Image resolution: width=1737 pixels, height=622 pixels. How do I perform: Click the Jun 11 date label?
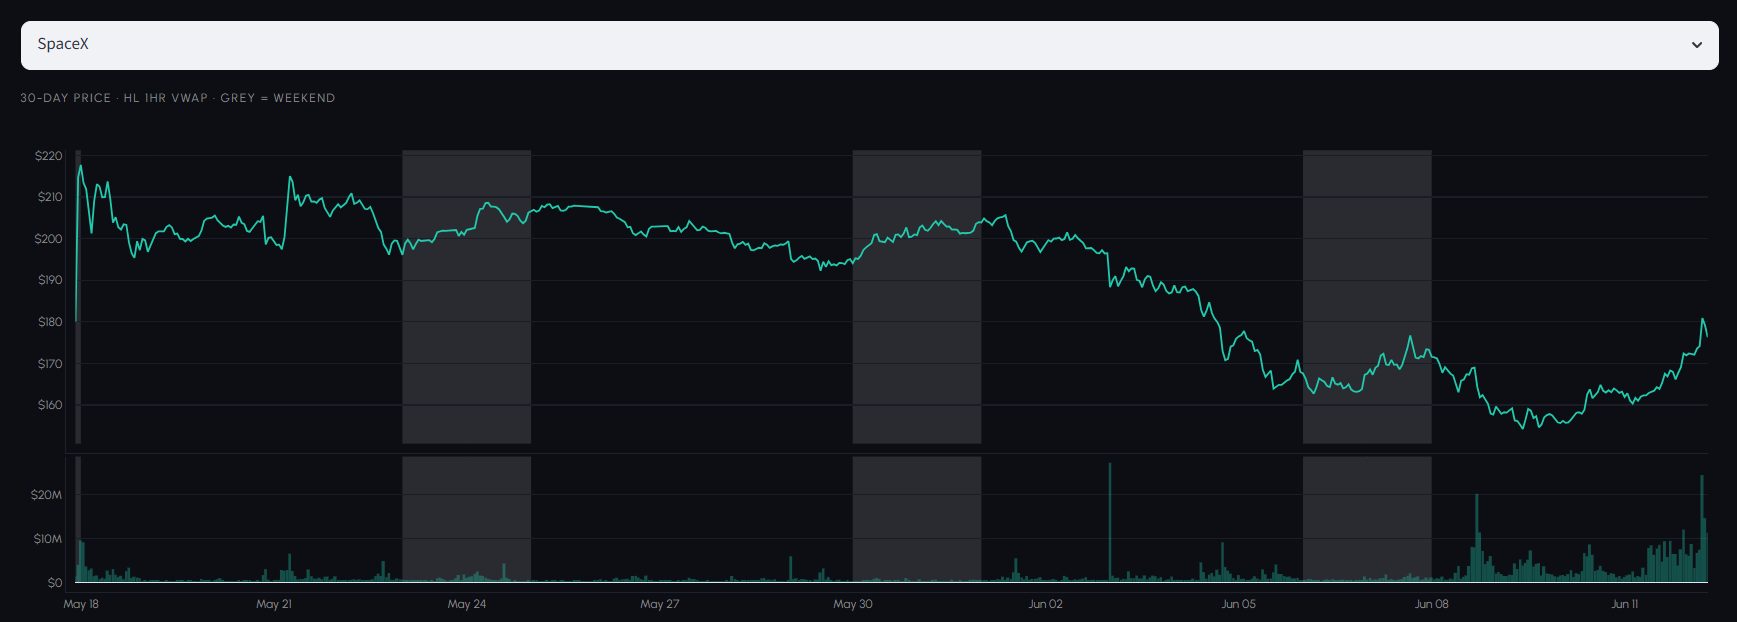(1625, 604)
